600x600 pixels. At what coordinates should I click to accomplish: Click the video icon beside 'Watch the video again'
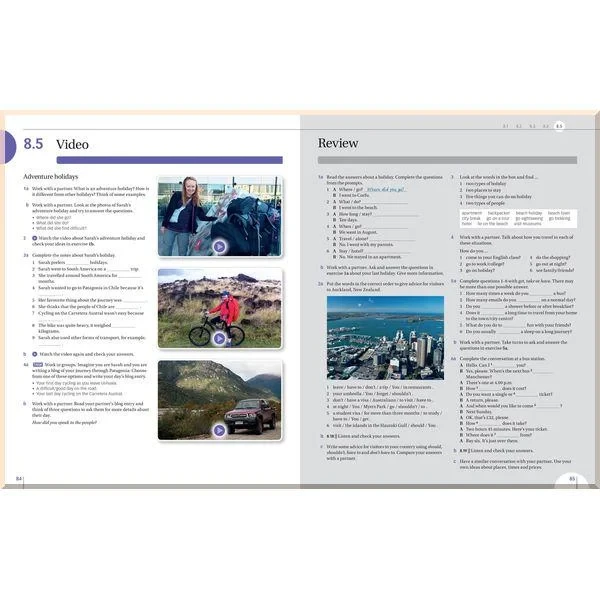(x=34, y=354)
